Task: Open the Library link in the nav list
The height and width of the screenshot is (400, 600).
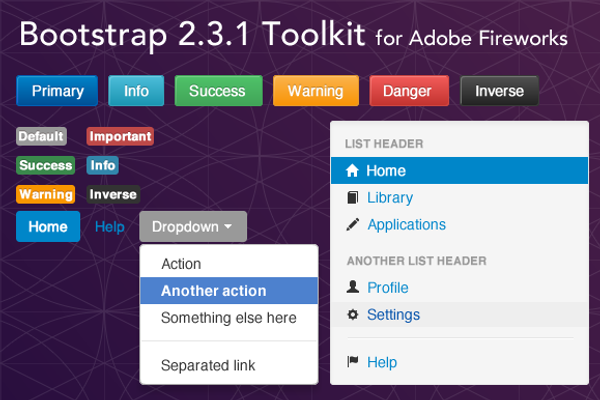Action: pyautogui.click(x=390, y=198)
